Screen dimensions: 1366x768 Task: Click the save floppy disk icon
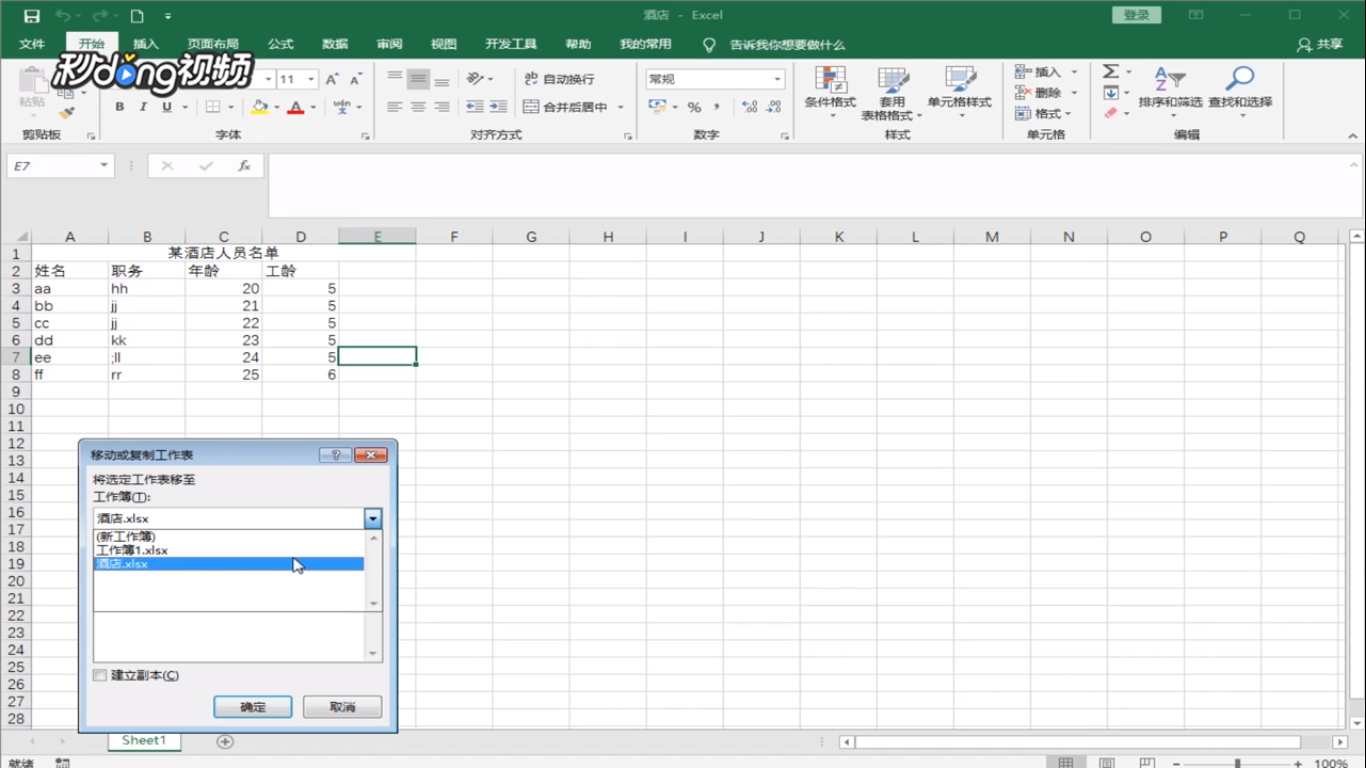click(x=32, y=16)
